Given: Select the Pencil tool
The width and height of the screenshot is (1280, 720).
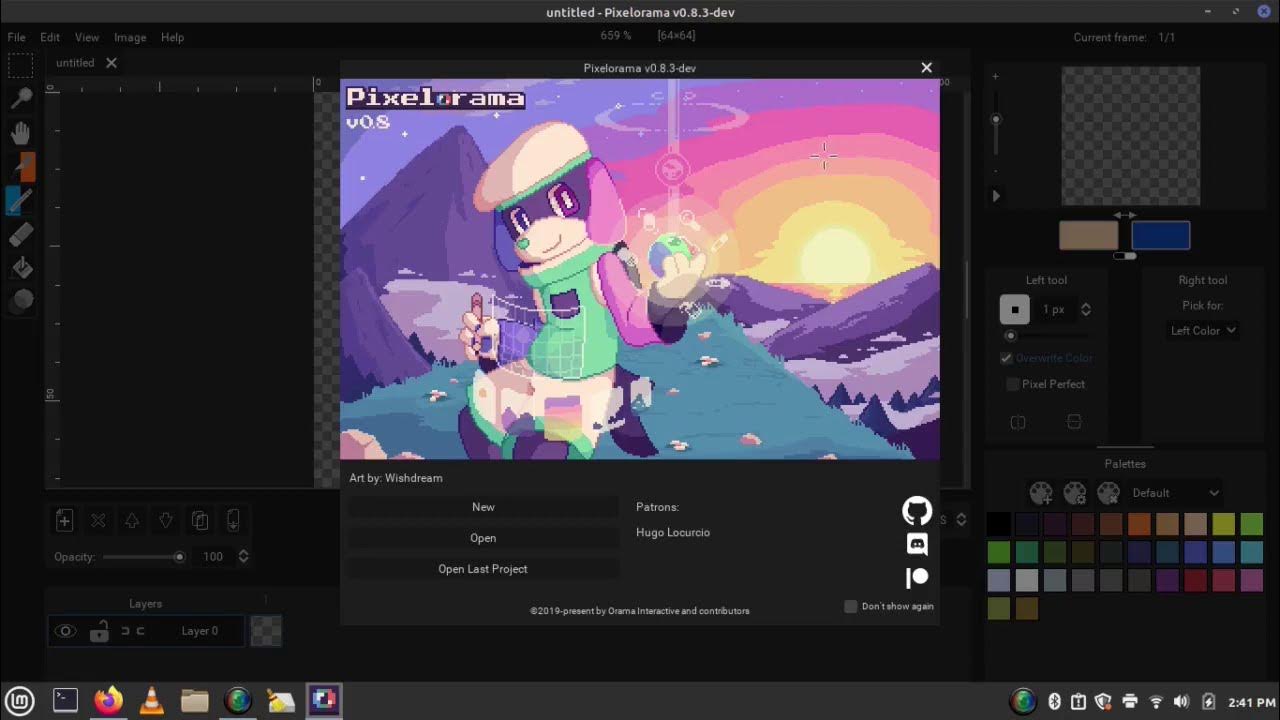Looking at the screenshot, I should [21, 200].
